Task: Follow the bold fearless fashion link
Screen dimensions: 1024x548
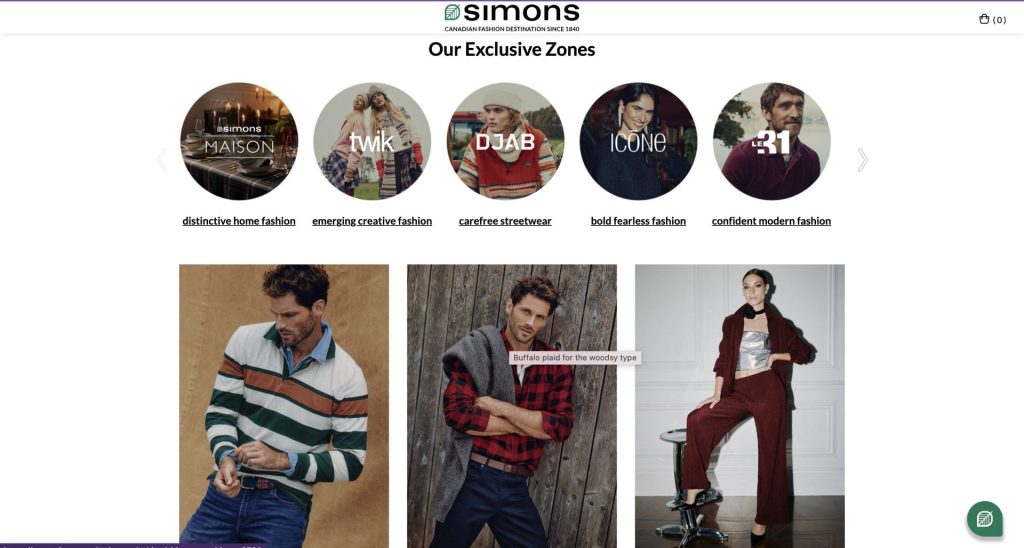Action: point(639,221)
